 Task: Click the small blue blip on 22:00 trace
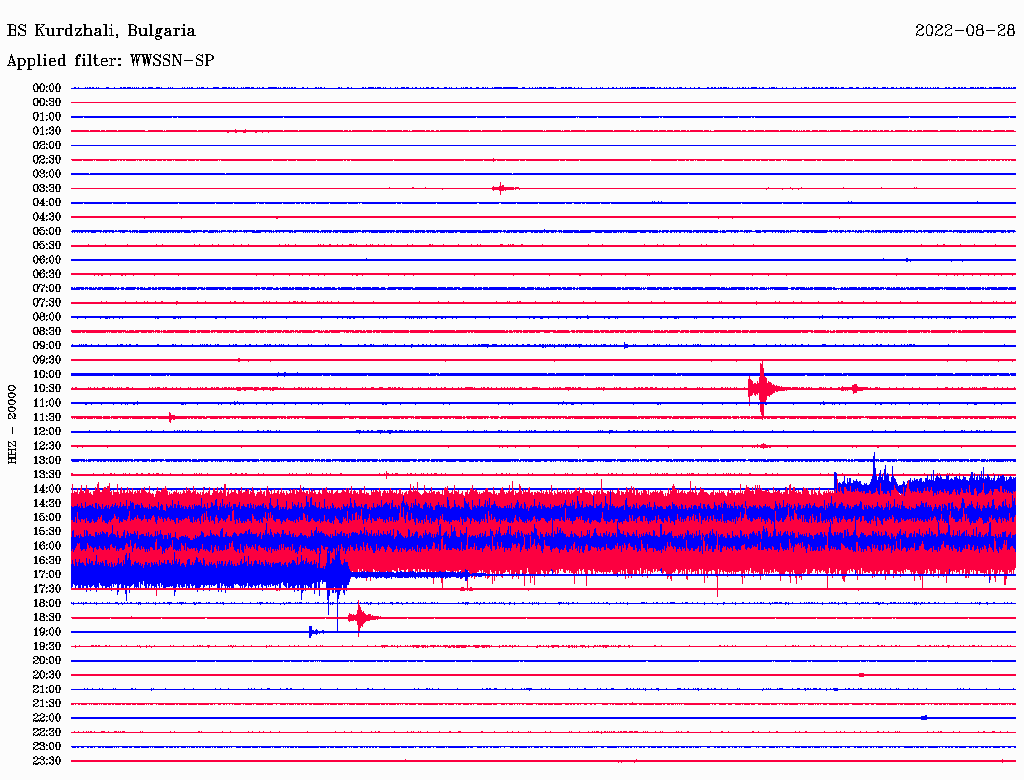pos(923,717)
